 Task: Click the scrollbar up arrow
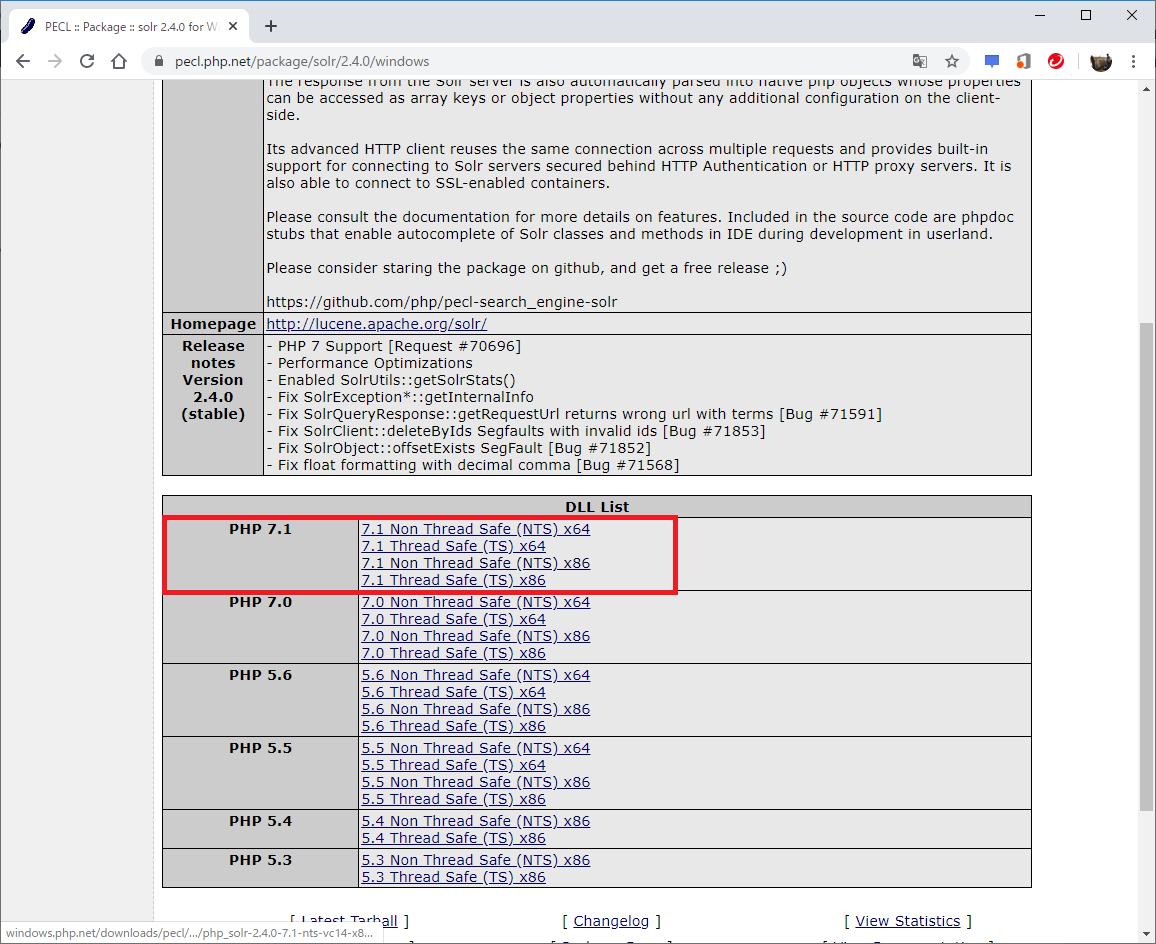click(x=1146, y=89)
